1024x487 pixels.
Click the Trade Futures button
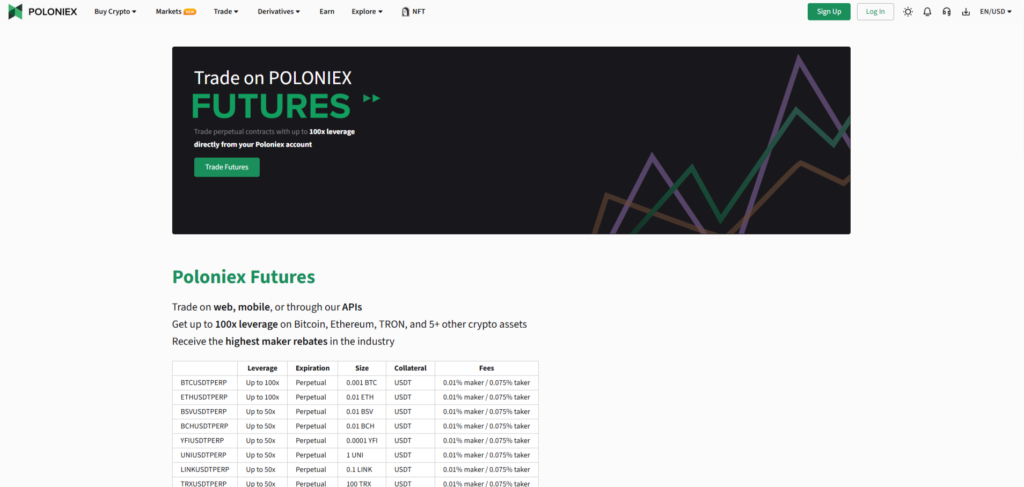227,167
